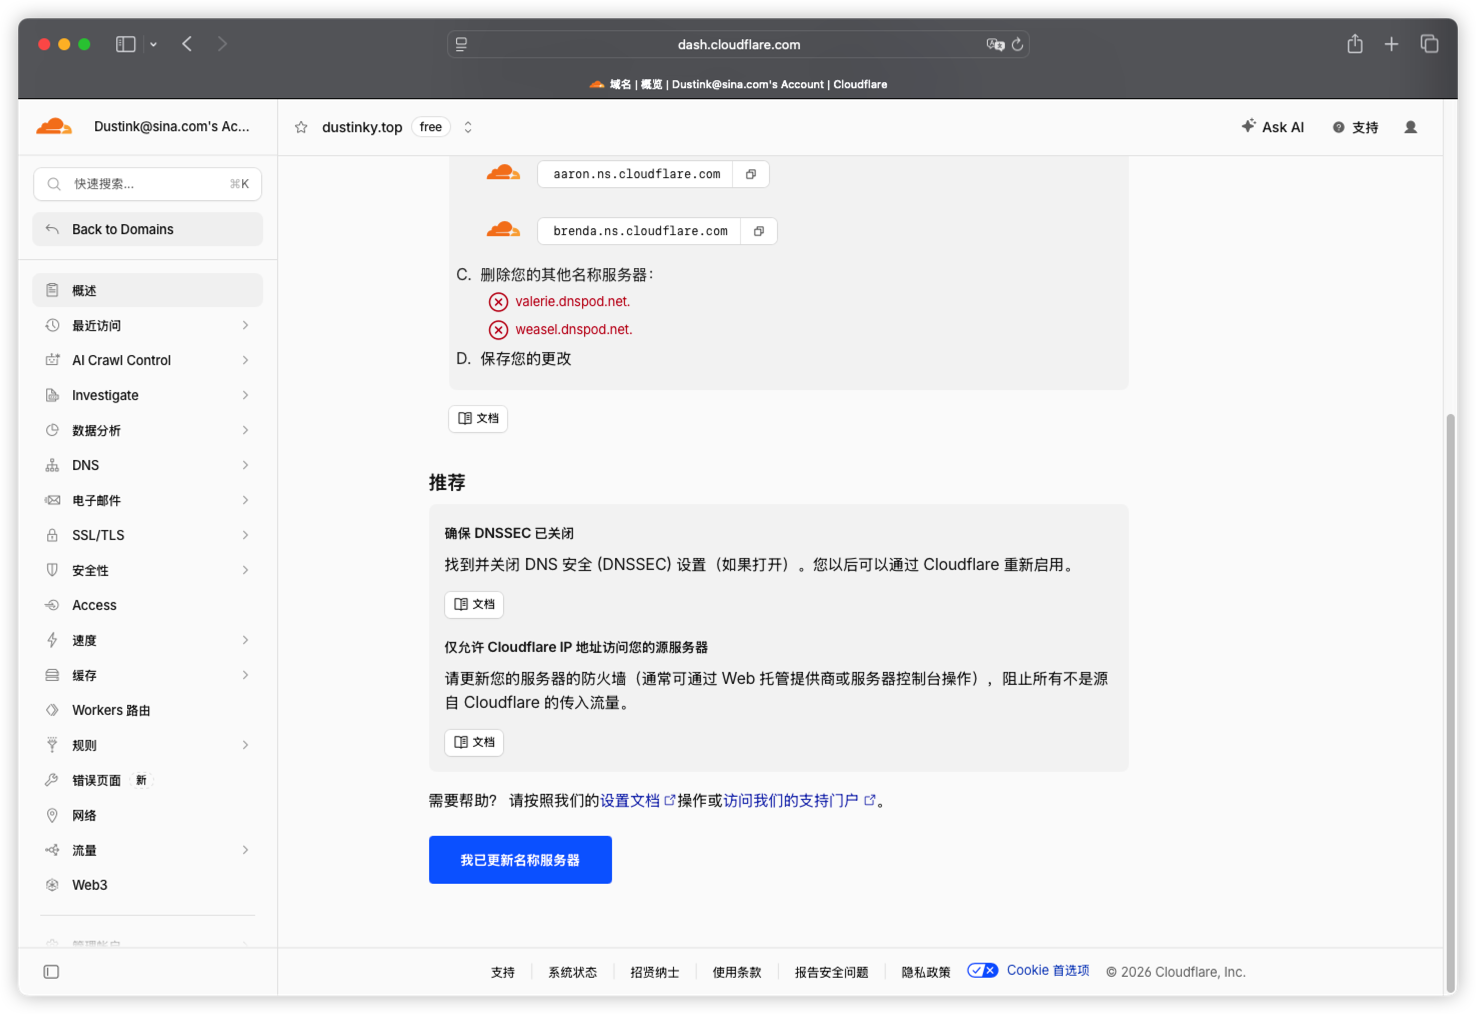Click the Ask AI sparkle button

[x=1273, y=127]
